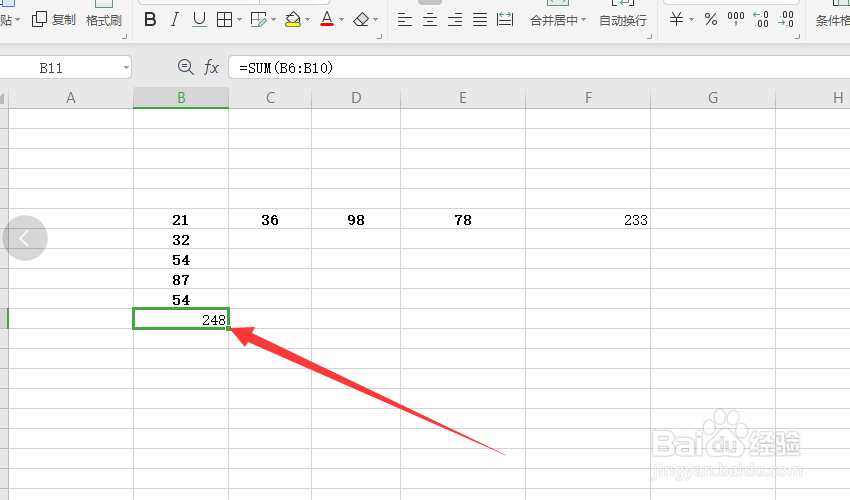This screenshot has width=850, height=500.
Task: Click the eraser clear icon
Action: [360, 20]
